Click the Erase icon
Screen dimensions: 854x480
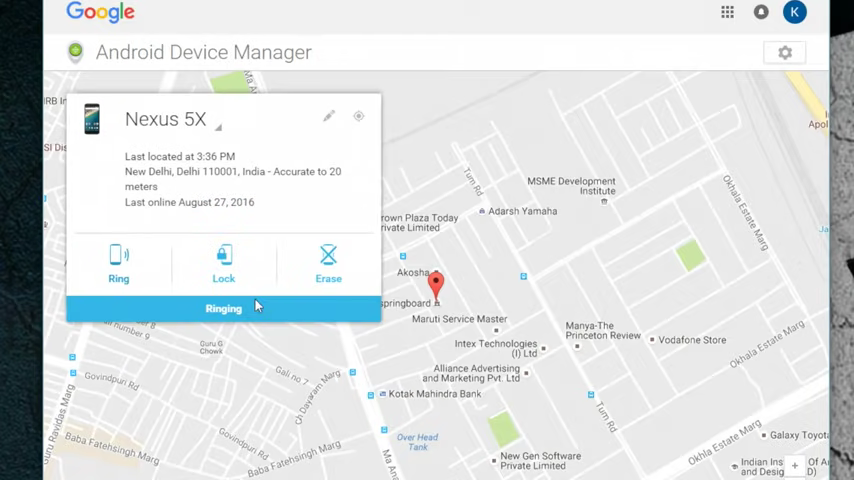[328, 254]
